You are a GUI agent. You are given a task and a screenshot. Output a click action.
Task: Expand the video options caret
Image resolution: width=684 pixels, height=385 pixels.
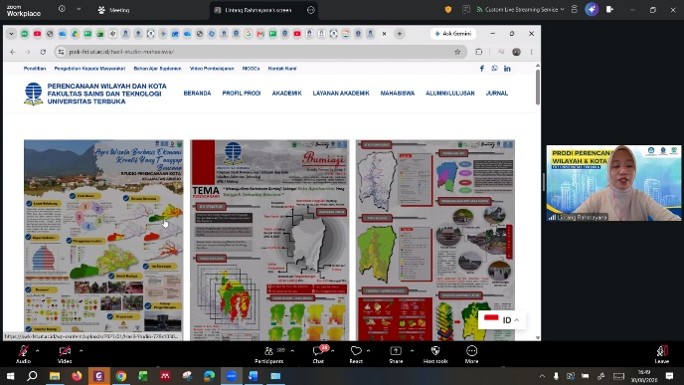pos(81,350)
